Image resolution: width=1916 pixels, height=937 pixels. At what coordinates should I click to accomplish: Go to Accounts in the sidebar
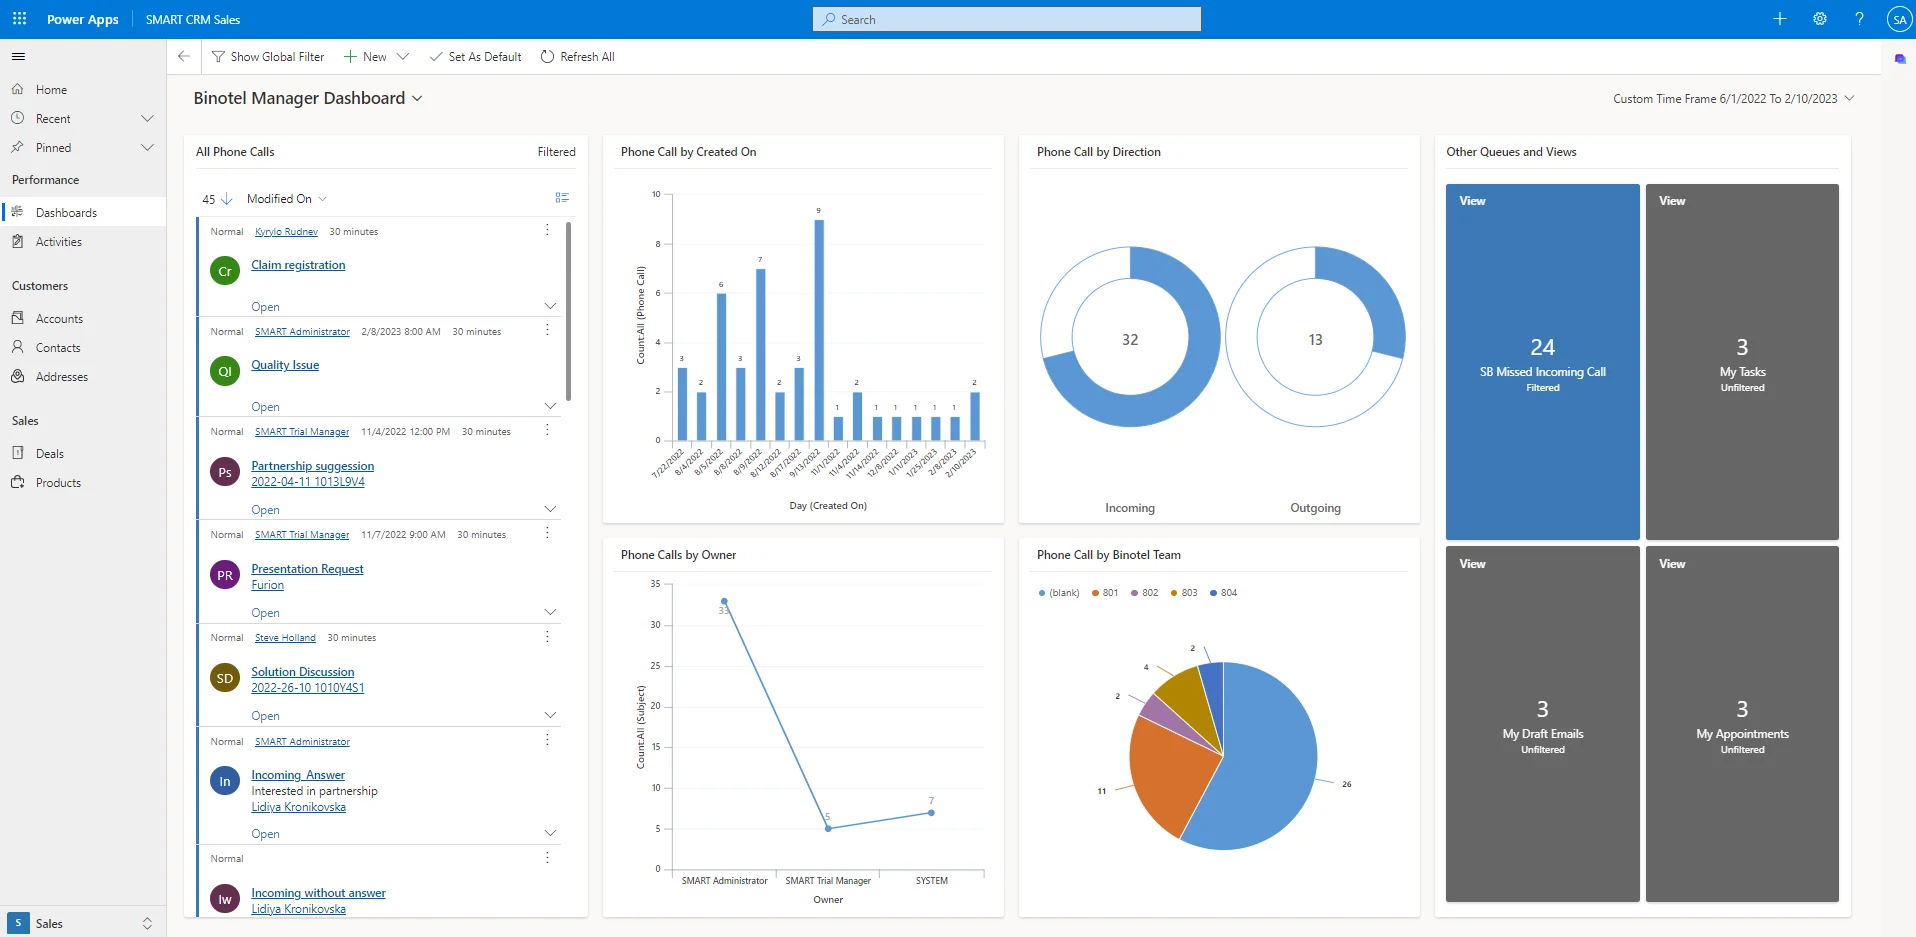[x=59, y=319]
